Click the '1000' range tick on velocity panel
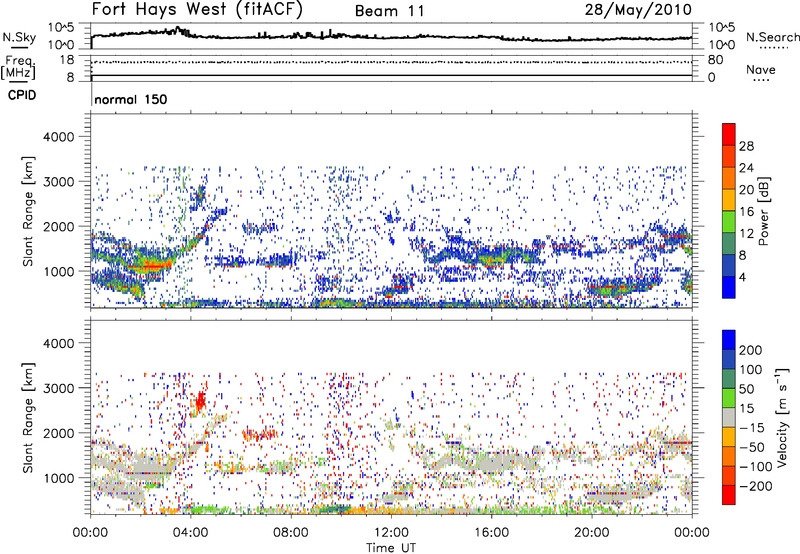This screenshot has height=554, width=800. [x=59, y=478]
